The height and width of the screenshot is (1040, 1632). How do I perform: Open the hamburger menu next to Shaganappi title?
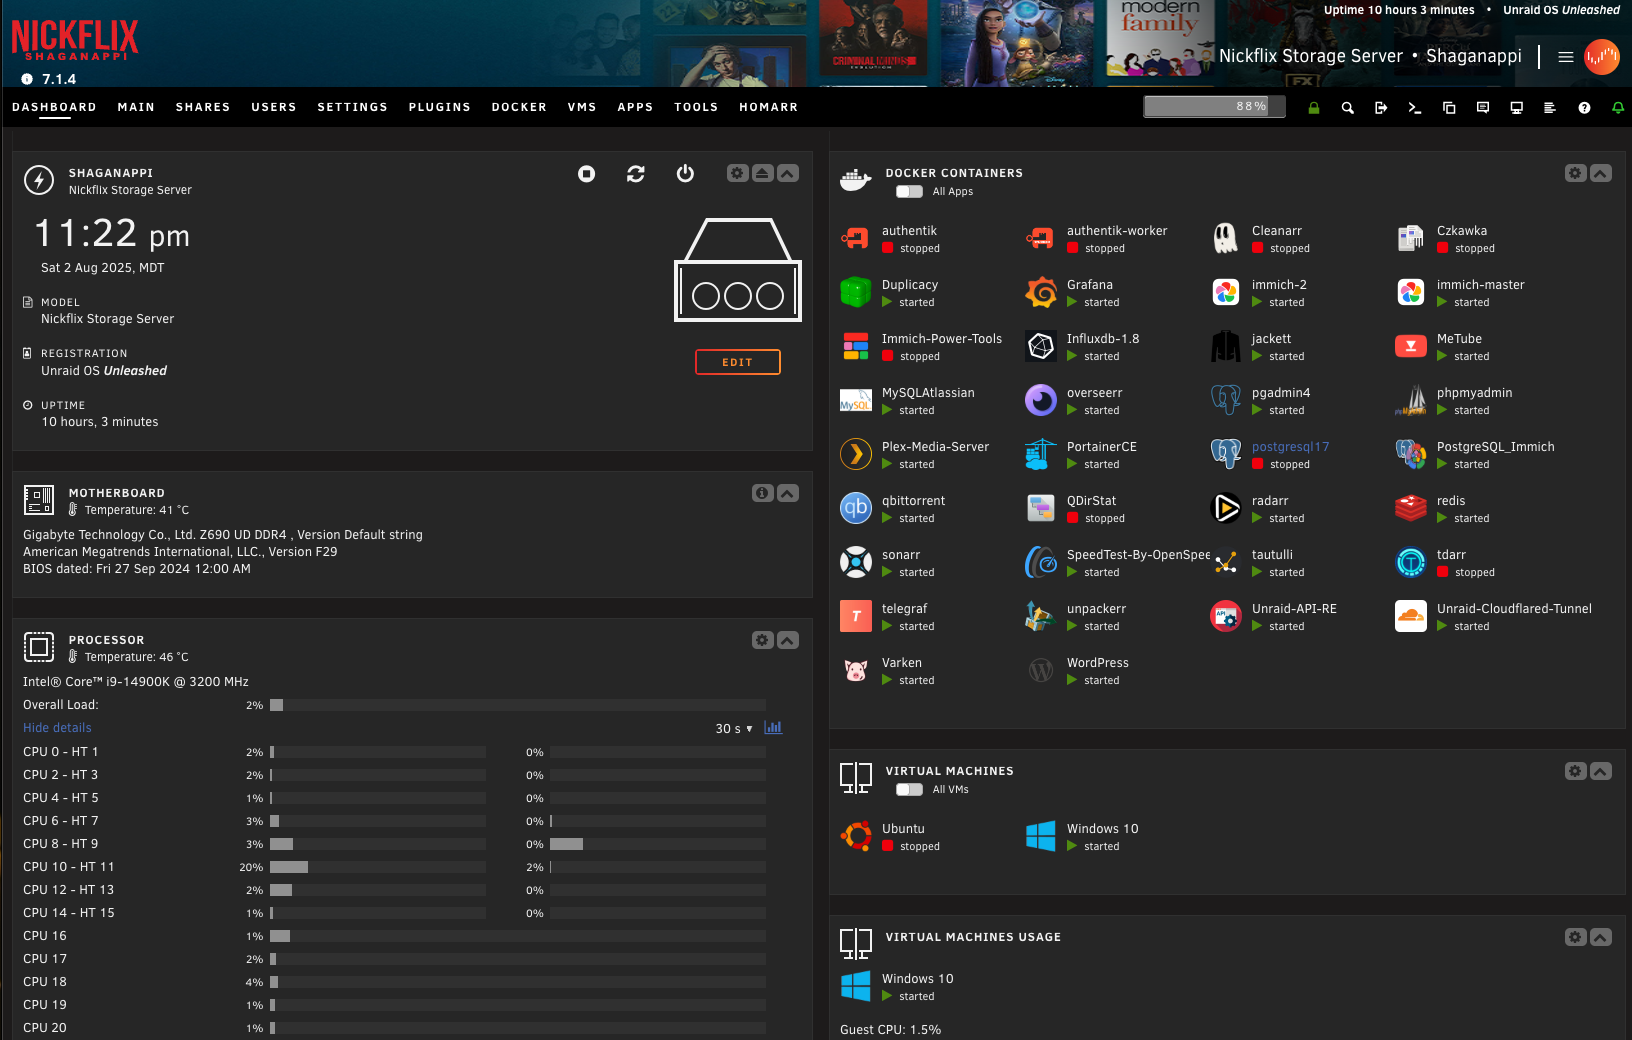point(1566,57)
